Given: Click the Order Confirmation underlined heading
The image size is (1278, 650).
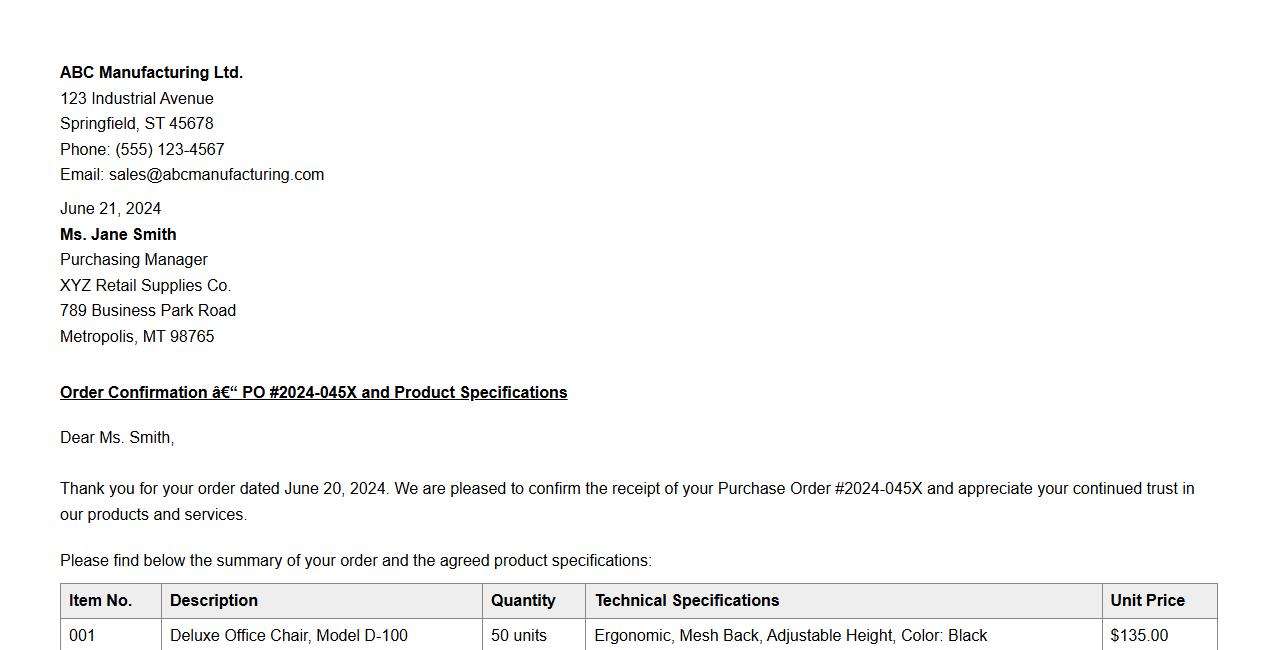Looking at the screenshot, I should tap(313, 393).
